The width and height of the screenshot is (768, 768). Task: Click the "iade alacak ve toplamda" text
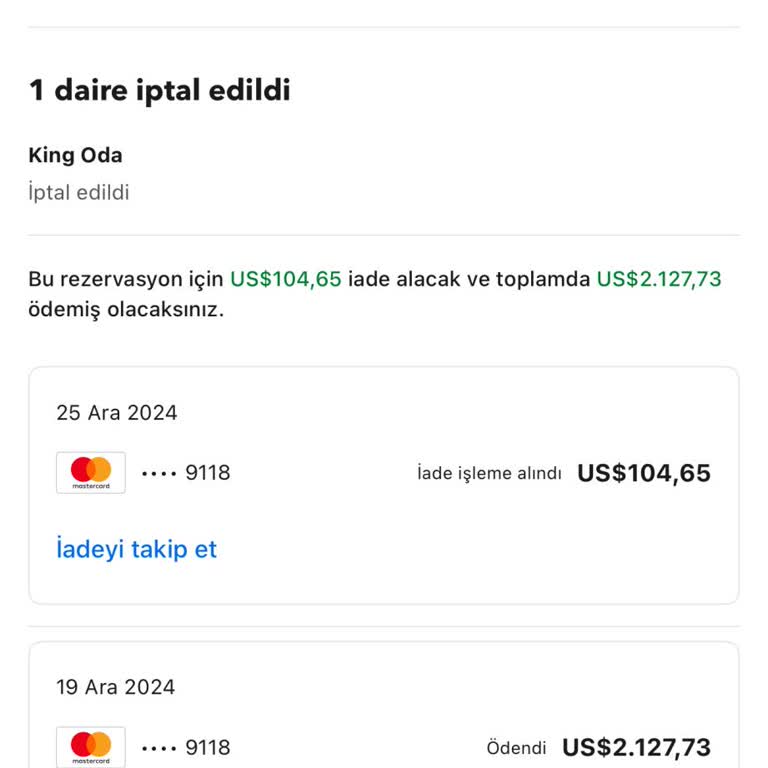[x=469, y=279]
